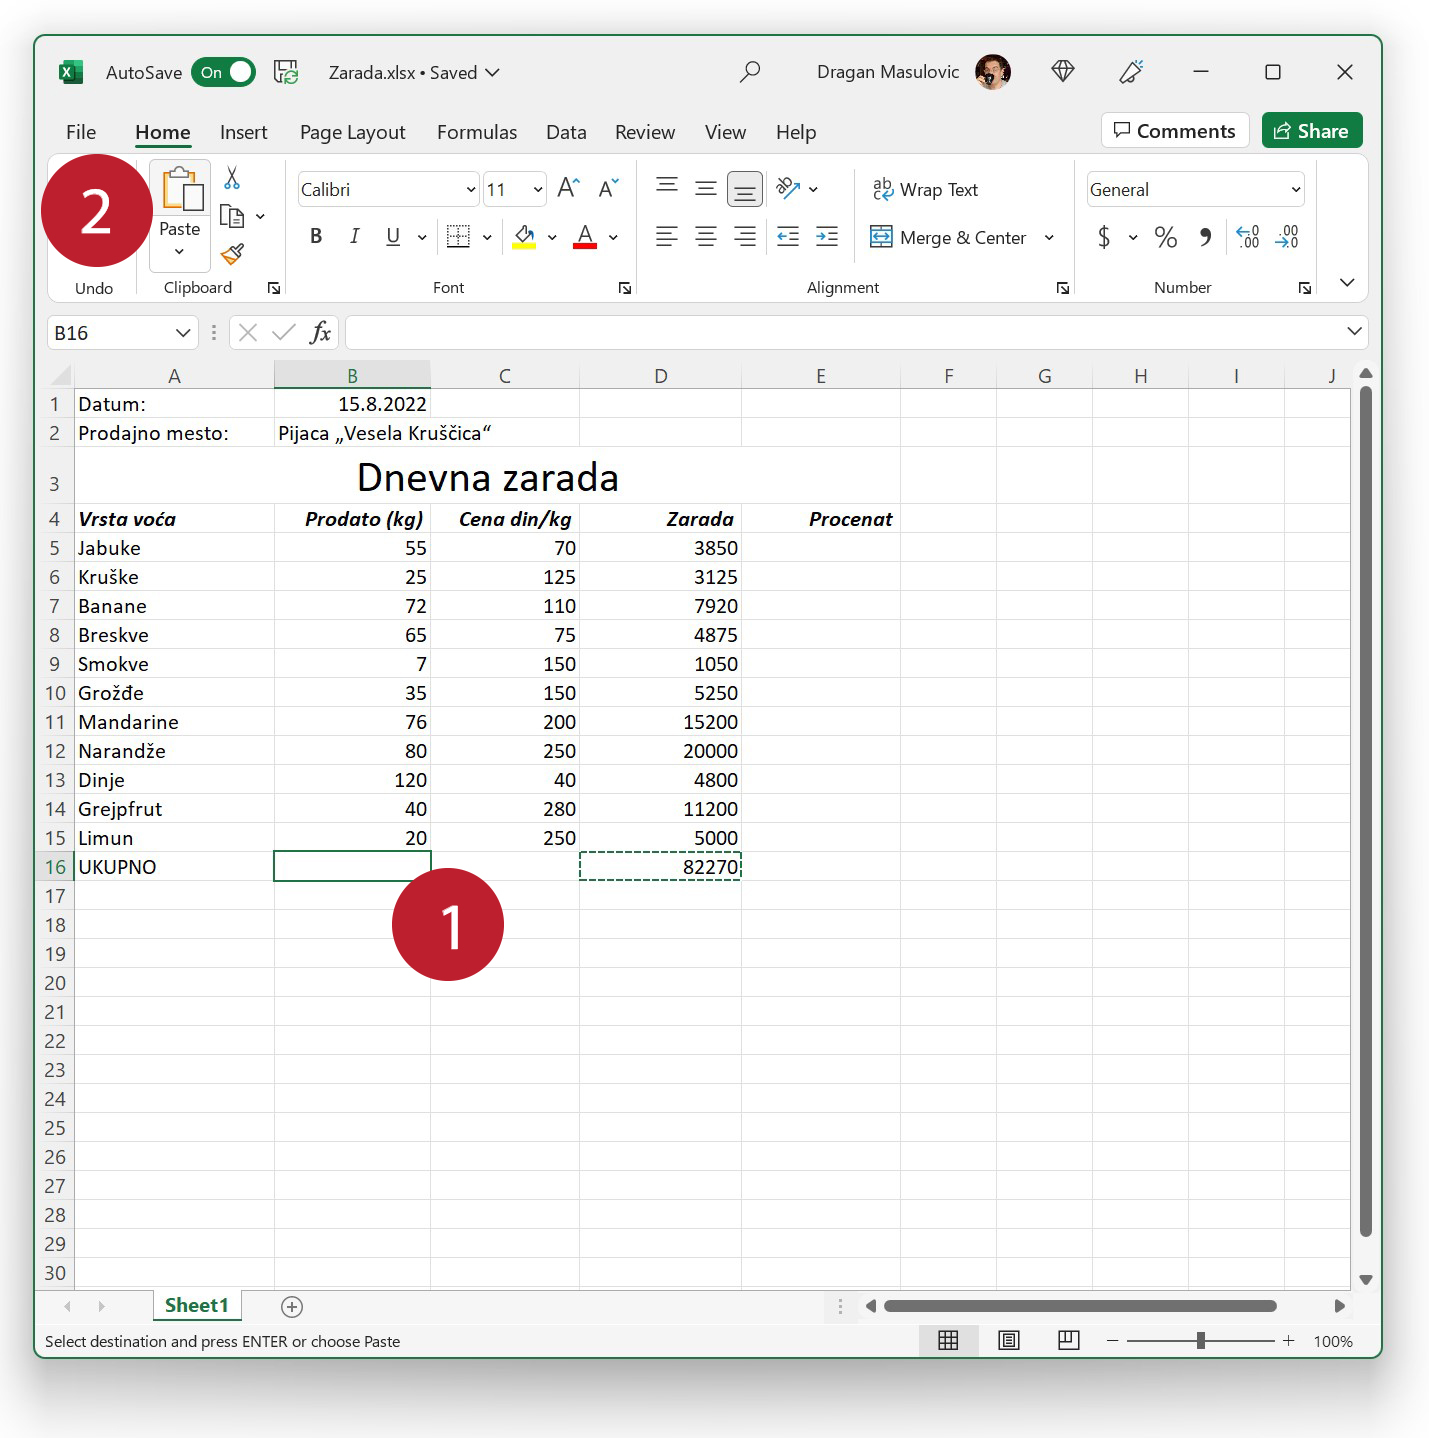This screenshot has height=1438, width=1429.
Task: Switch to the Review tab
Action: tap(645, 132)
